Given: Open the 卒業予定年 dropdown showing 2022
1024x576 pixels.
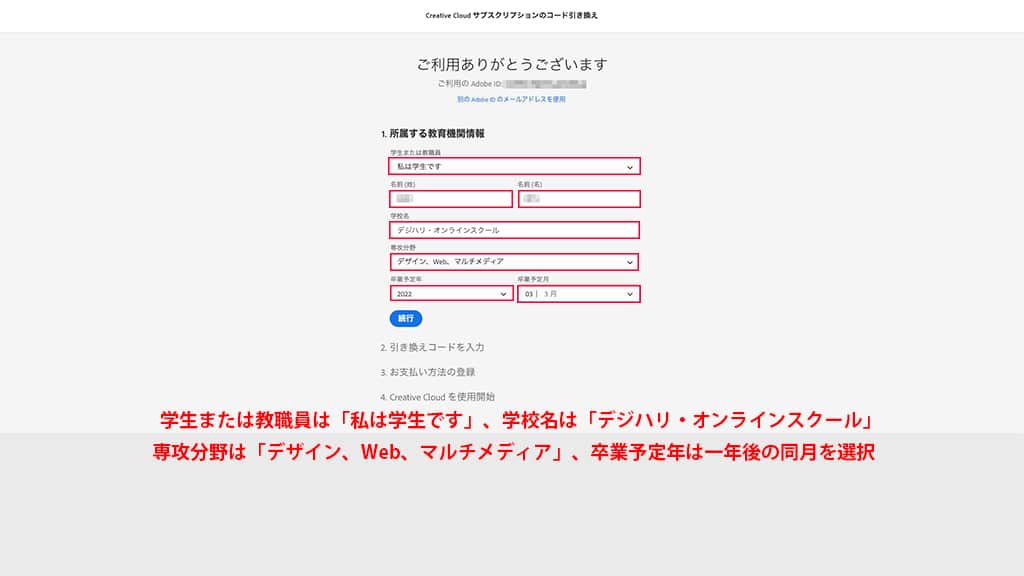Looking at the screenshot, I should tap(451, 294).
